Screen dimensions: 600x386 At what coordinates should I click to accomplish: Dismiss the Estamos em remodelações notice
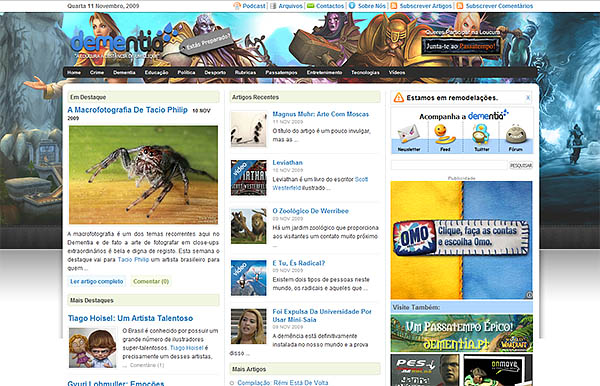528,98
